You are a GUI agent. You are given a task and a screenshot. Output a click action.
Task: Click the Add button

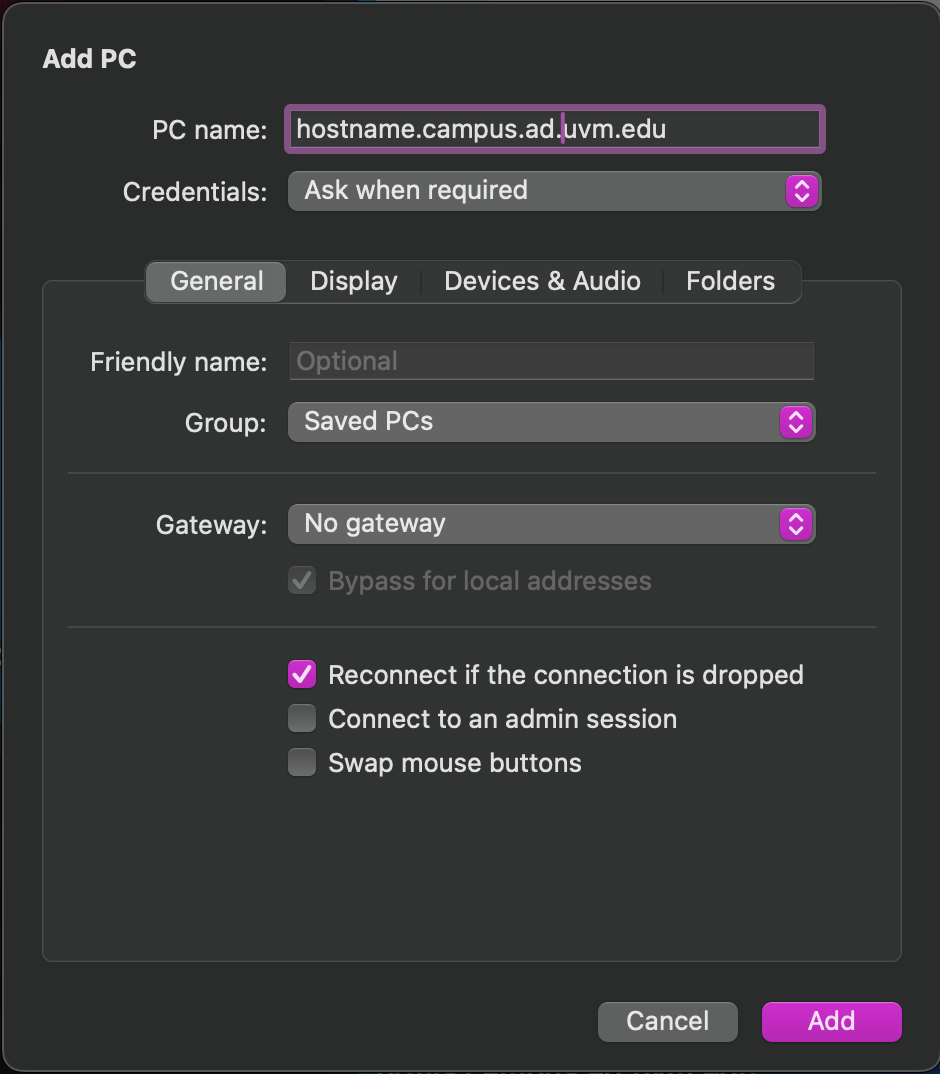[831, 1021]
